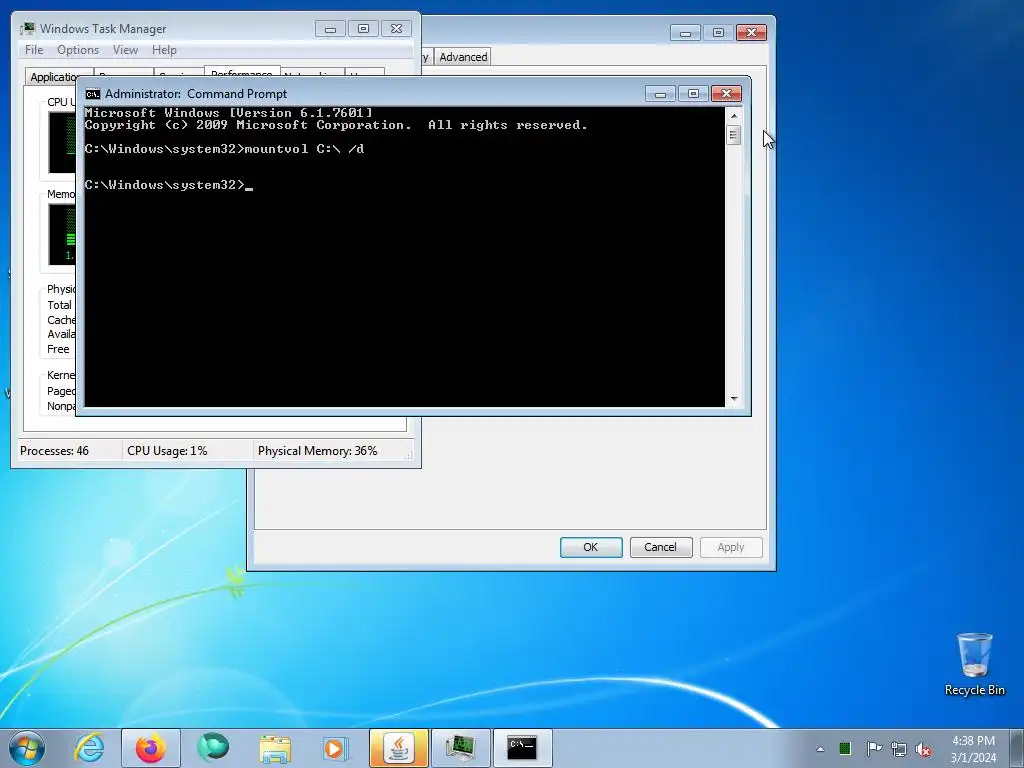Show hidden tray icons arrow
This screenshot has height=768, width=1024.
[x=820, y=749]
